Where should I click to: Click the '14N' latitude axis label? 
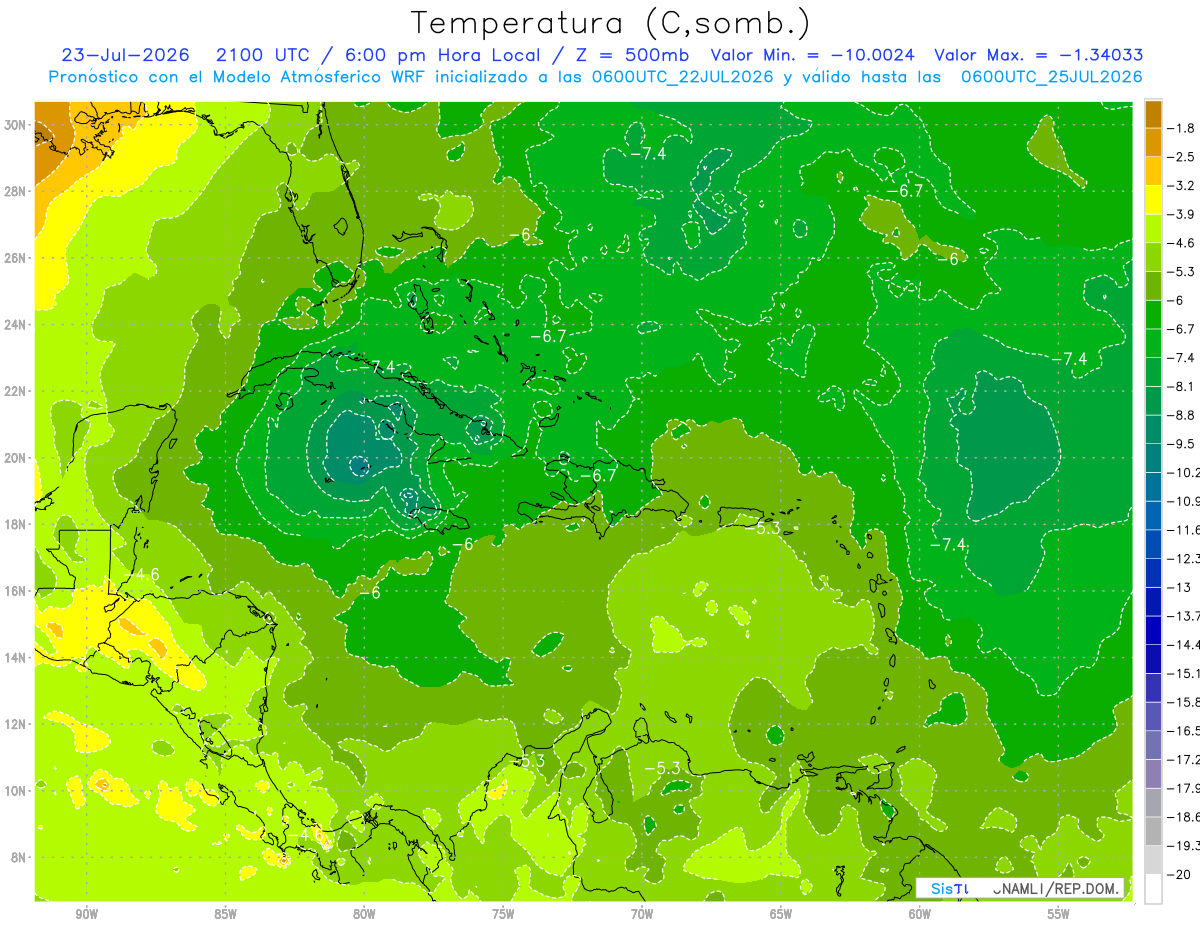coord(15,658)
